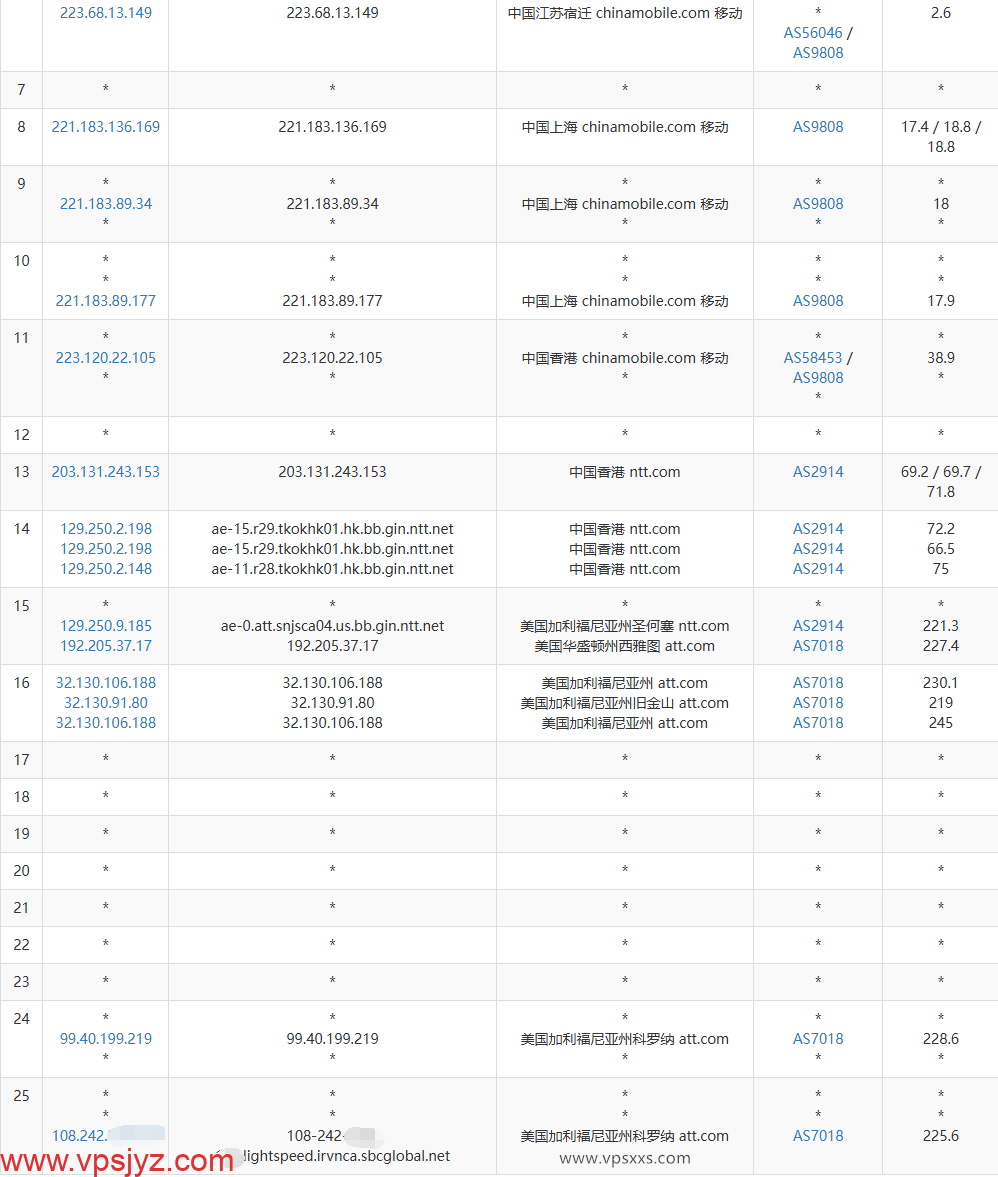Click the AS9808 link in hop 8
This screenshot has width=998, height=1177.
coord(818,127)
